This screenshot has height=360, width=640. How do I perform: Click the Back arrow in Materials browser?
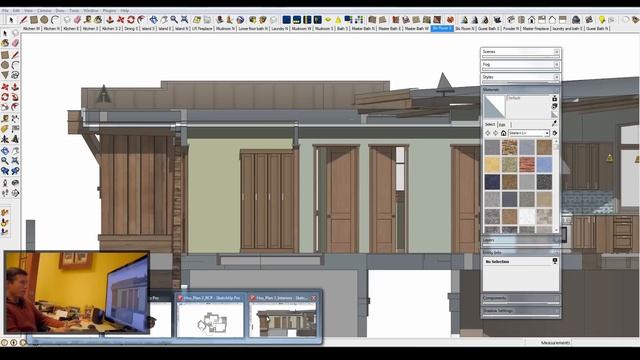(x=487, y=133)
